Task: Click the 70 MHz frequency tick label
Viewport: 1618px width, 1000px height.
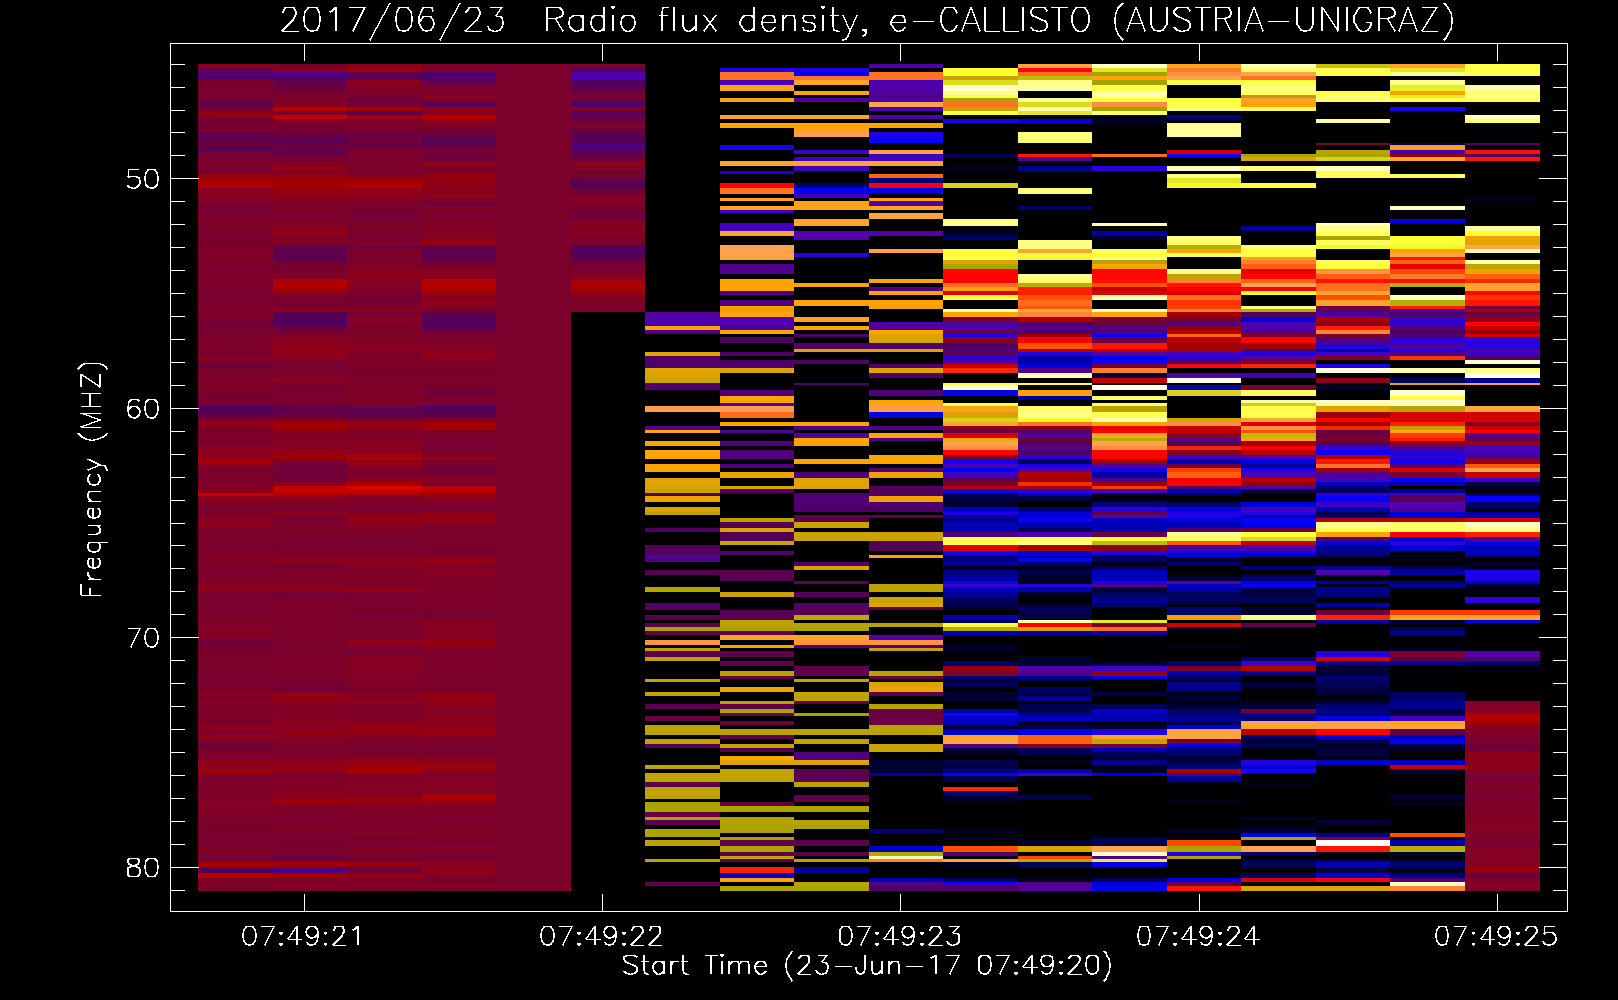Action: coord(143,638)
